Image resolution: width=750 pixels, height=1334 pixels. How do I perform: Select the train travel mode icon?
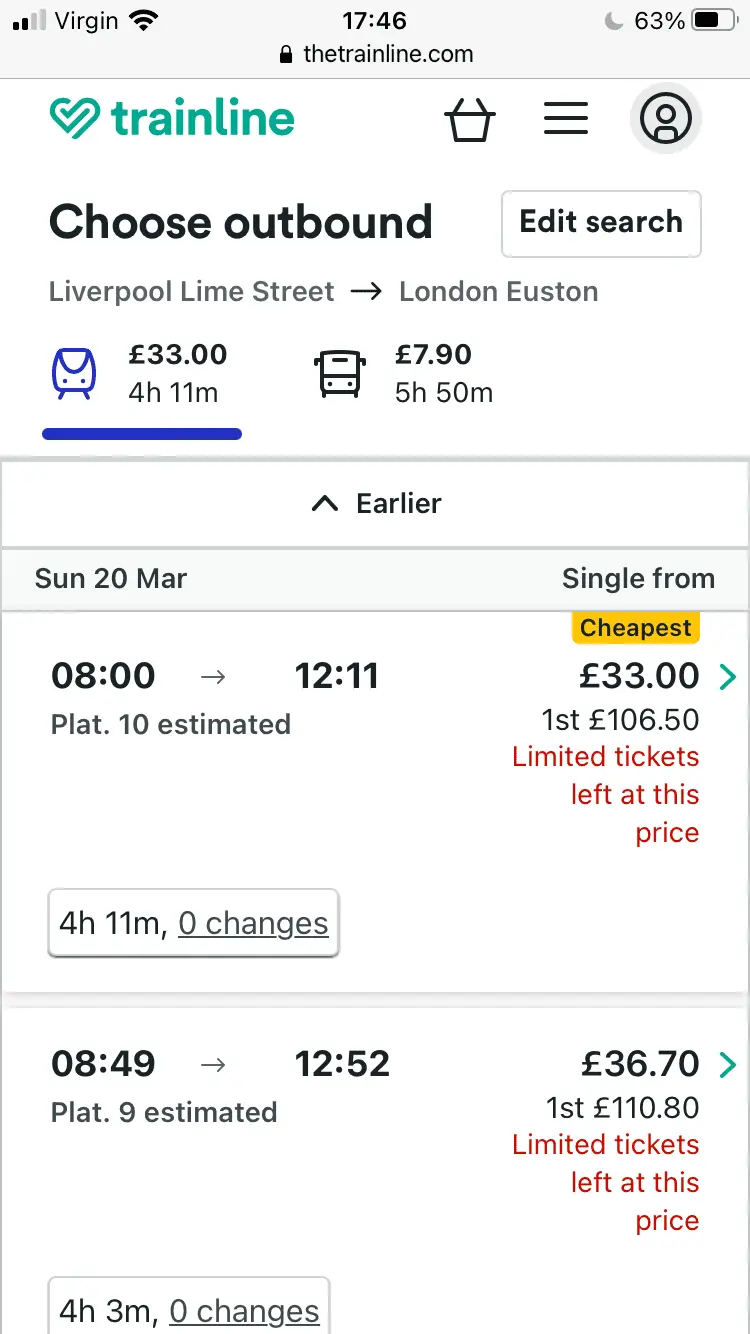click(x=74, y=373)
